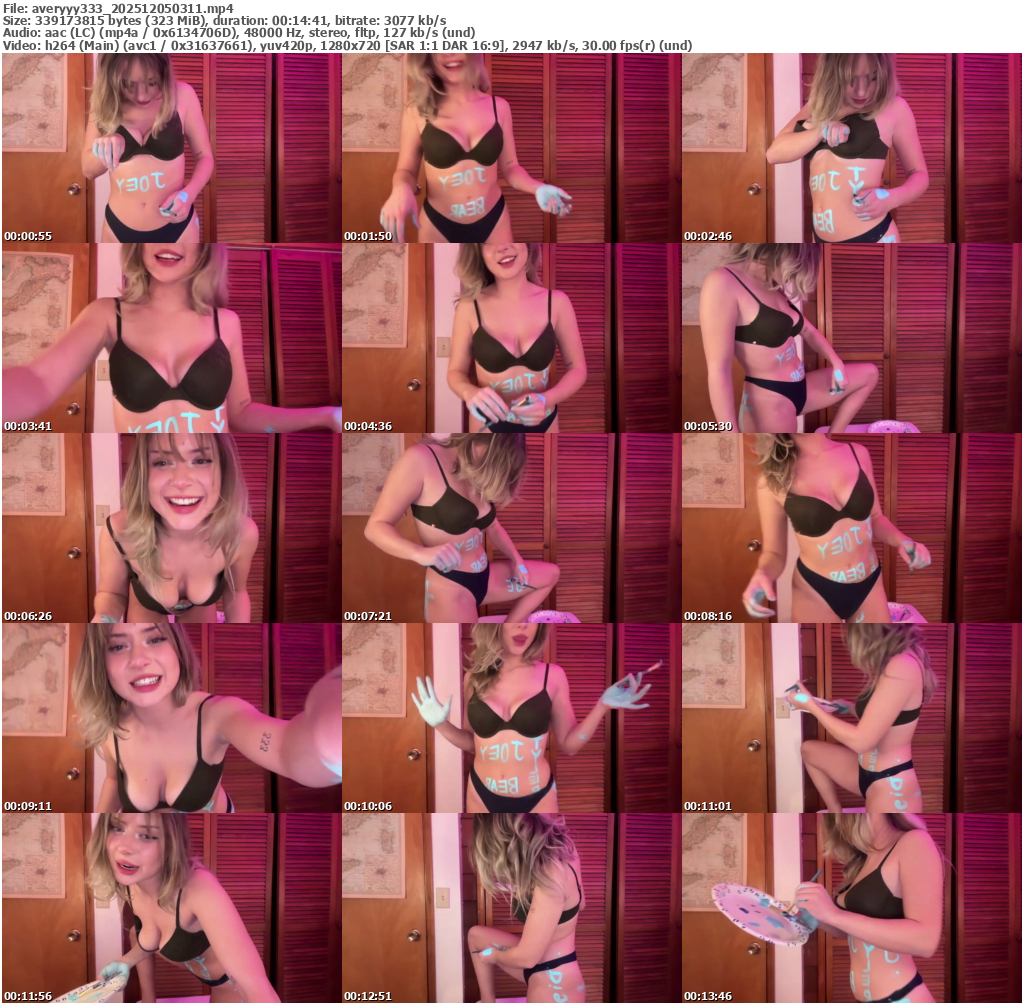The image size is (1024, 1003).
Task: Pick the preview frame at 00:07:21
Action: click(511, 528)
